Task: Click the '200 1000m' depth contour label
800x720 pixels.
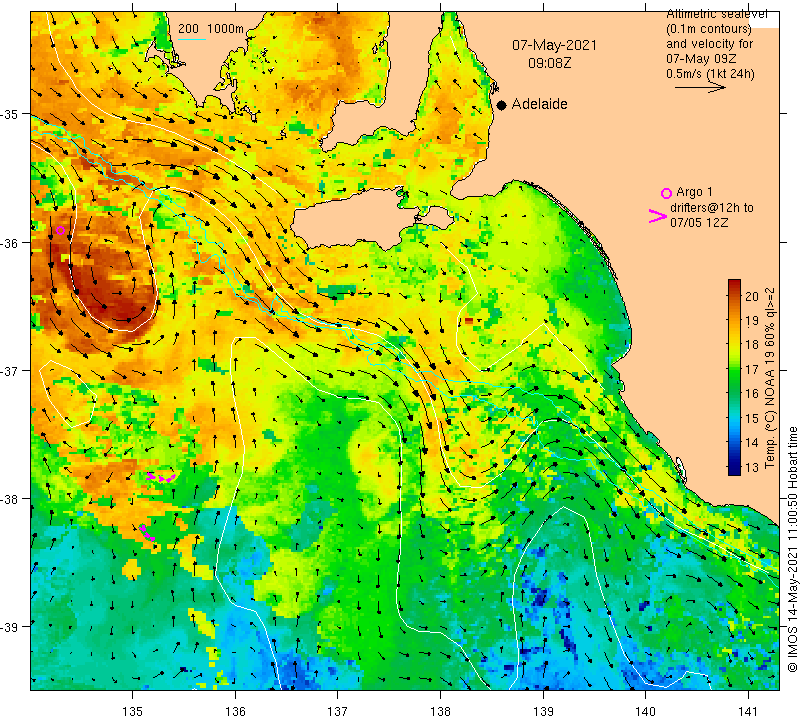Action: (x=211, y=29)
